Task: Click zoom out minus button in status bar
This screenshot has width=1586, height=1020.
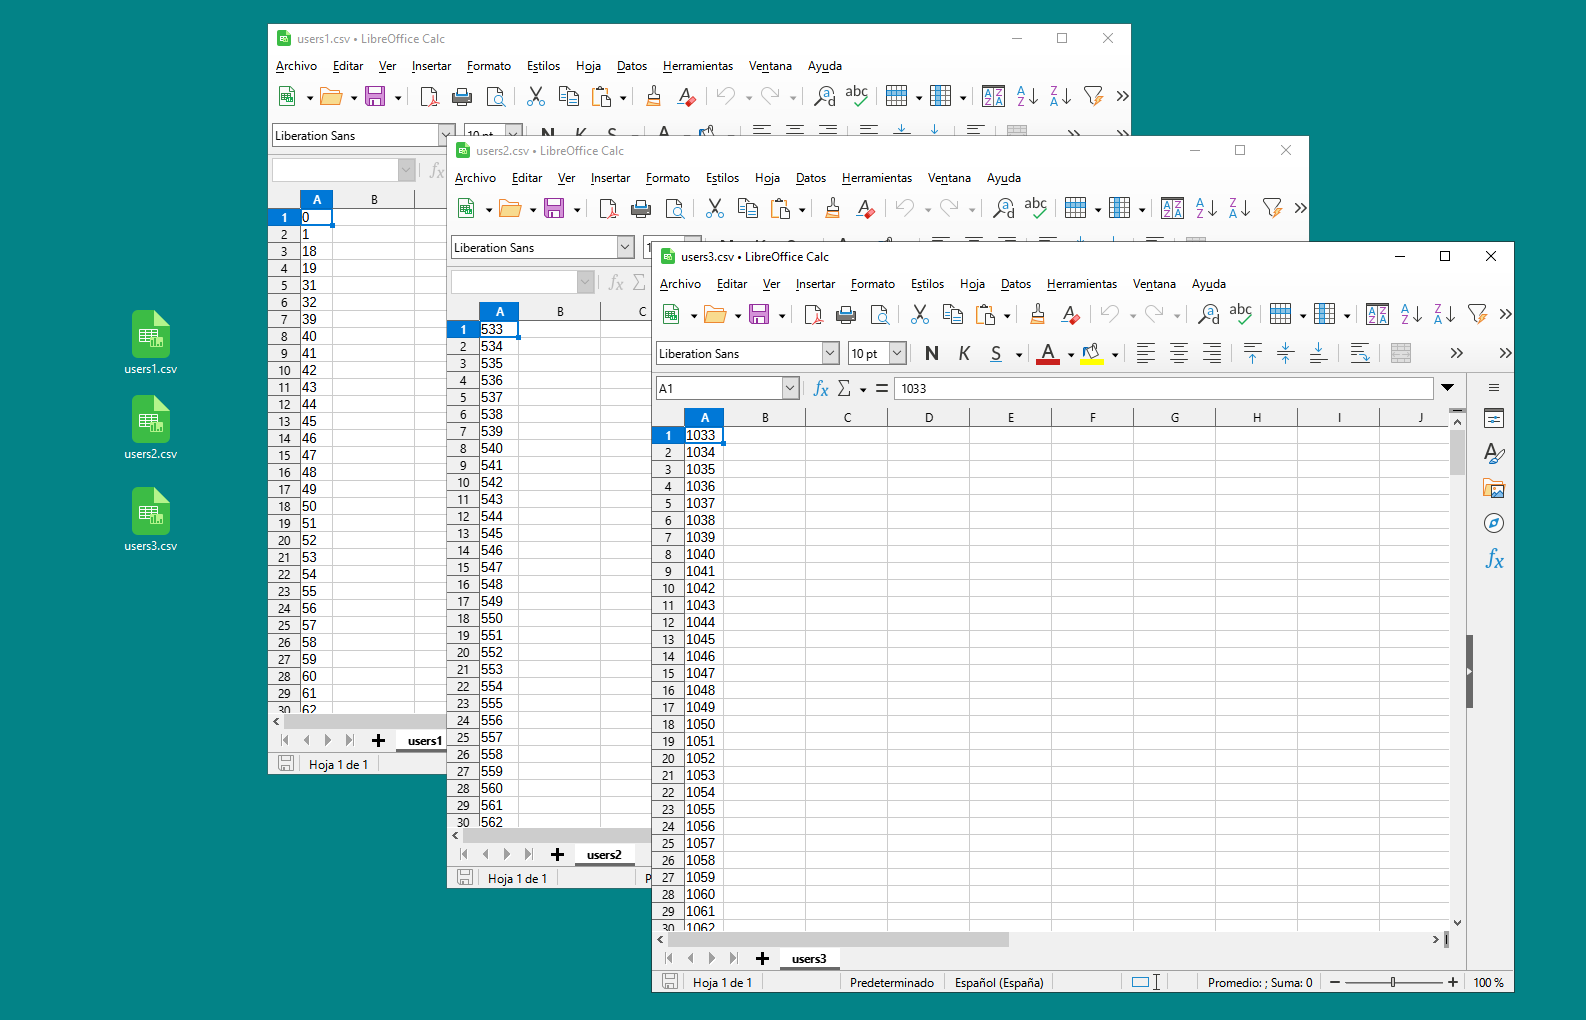Action: (1334, 983)
